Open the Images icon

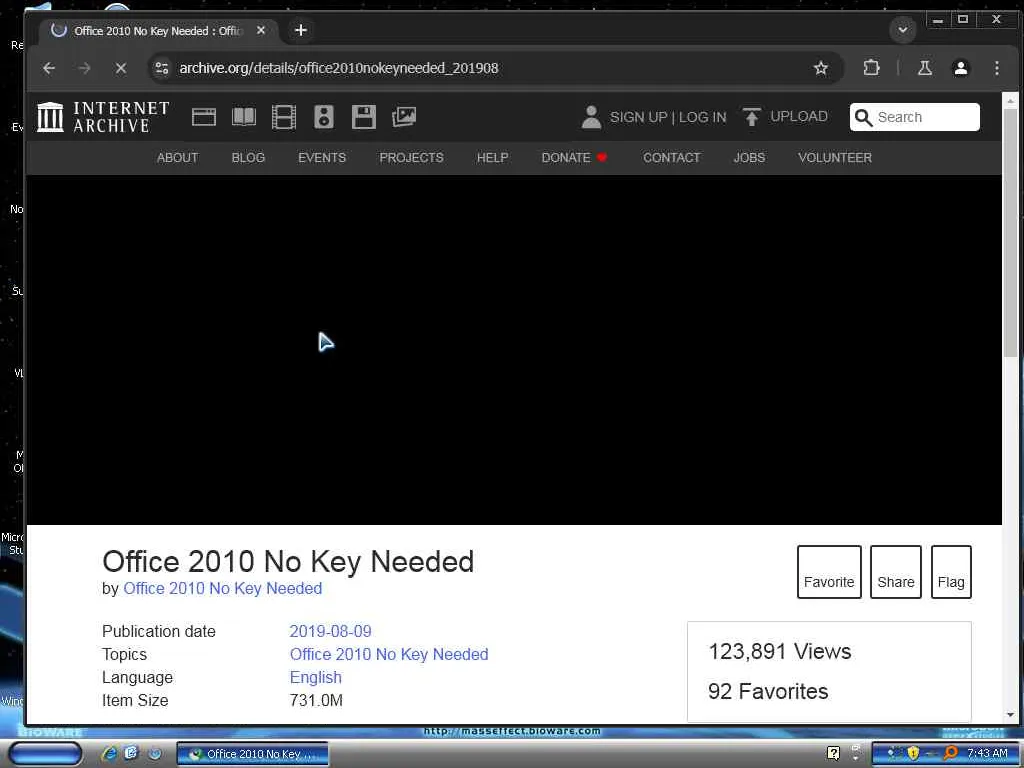coord(404,118)
